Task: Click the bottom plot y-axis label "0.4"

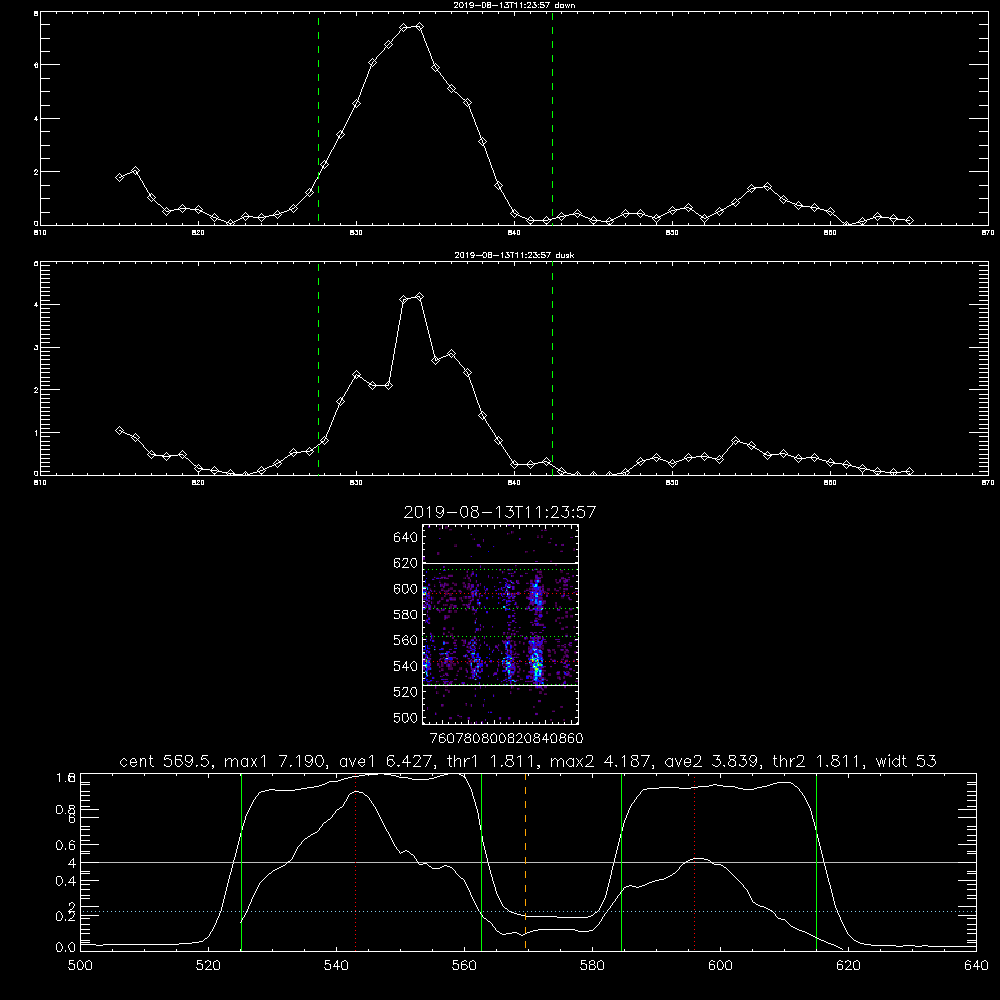Action: pos(66,881)
